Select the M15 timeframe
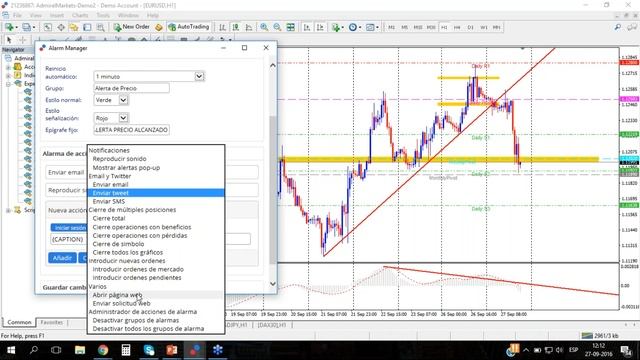The height and width of the screenshot is (360, 640). pyautogui.click(x=418, y=27)
